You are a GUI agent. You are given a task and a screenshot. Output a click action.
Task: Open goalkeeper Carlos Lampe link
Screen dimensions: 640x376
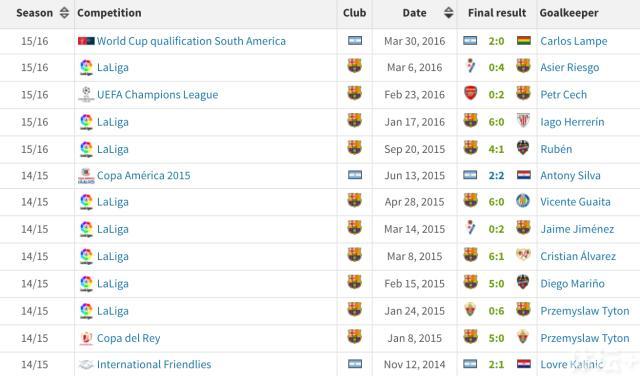pyautogui.click(x=573, y=41)
